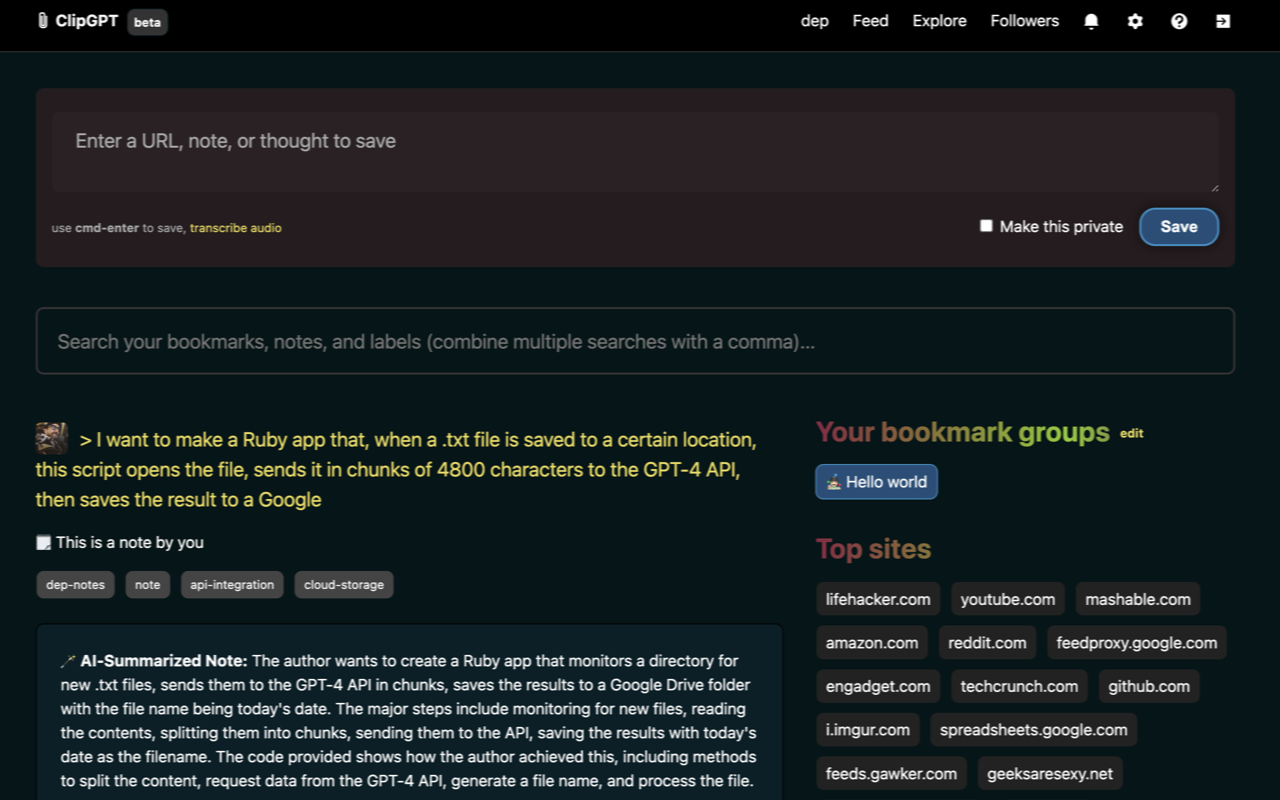This screenshot has width=1280, height=800.
Task: Click the 'Your bookmark groups' heading
Action: [963, 432]
